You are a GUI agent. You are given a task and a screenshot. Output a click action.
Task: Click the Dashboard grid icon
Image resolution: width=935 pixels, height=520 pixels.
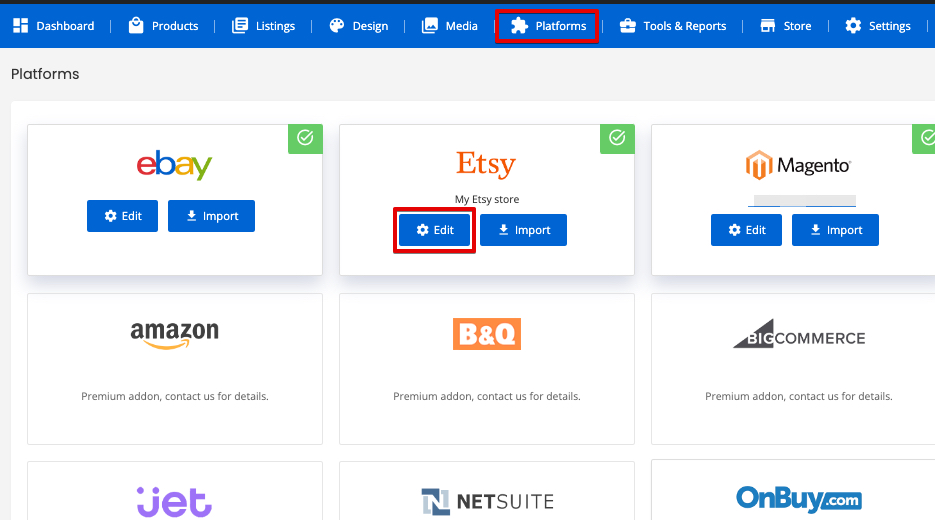(21, 26)
